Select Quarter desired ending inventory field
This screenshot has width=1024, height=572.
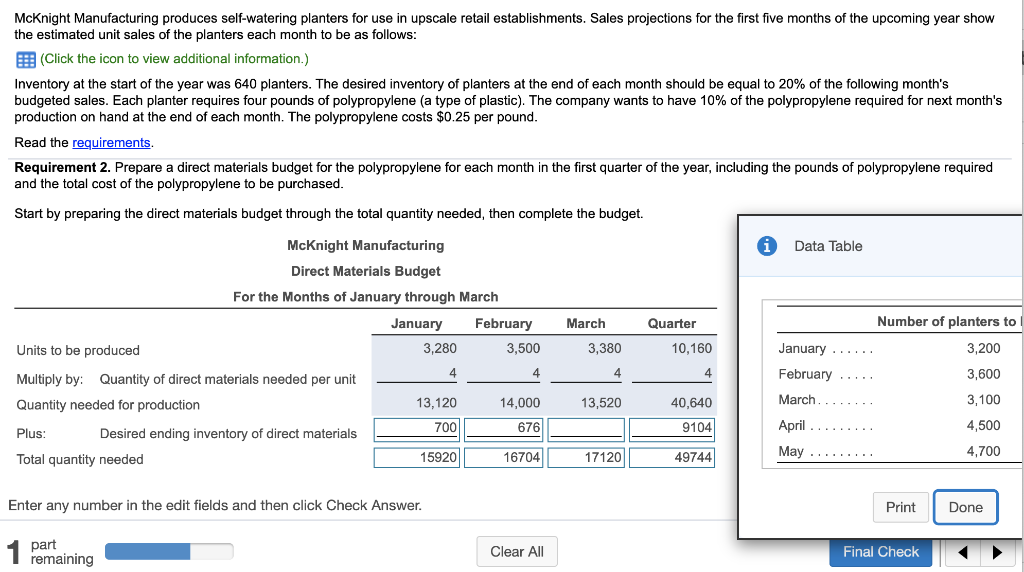671,429
